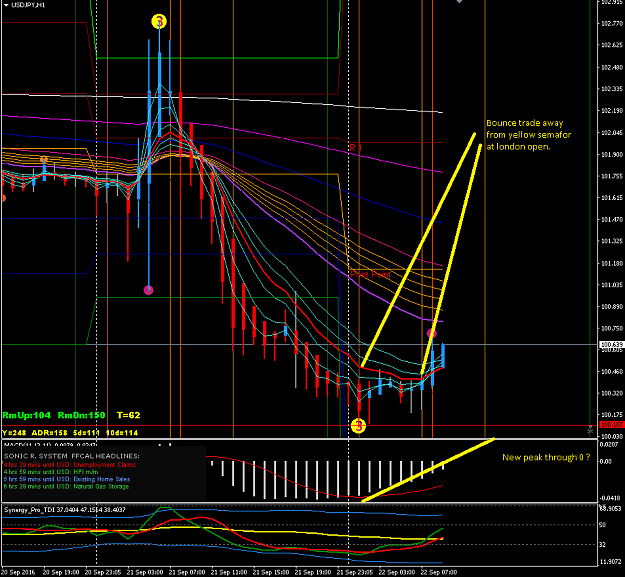Click the ADR=158 value

click(49, 433)
